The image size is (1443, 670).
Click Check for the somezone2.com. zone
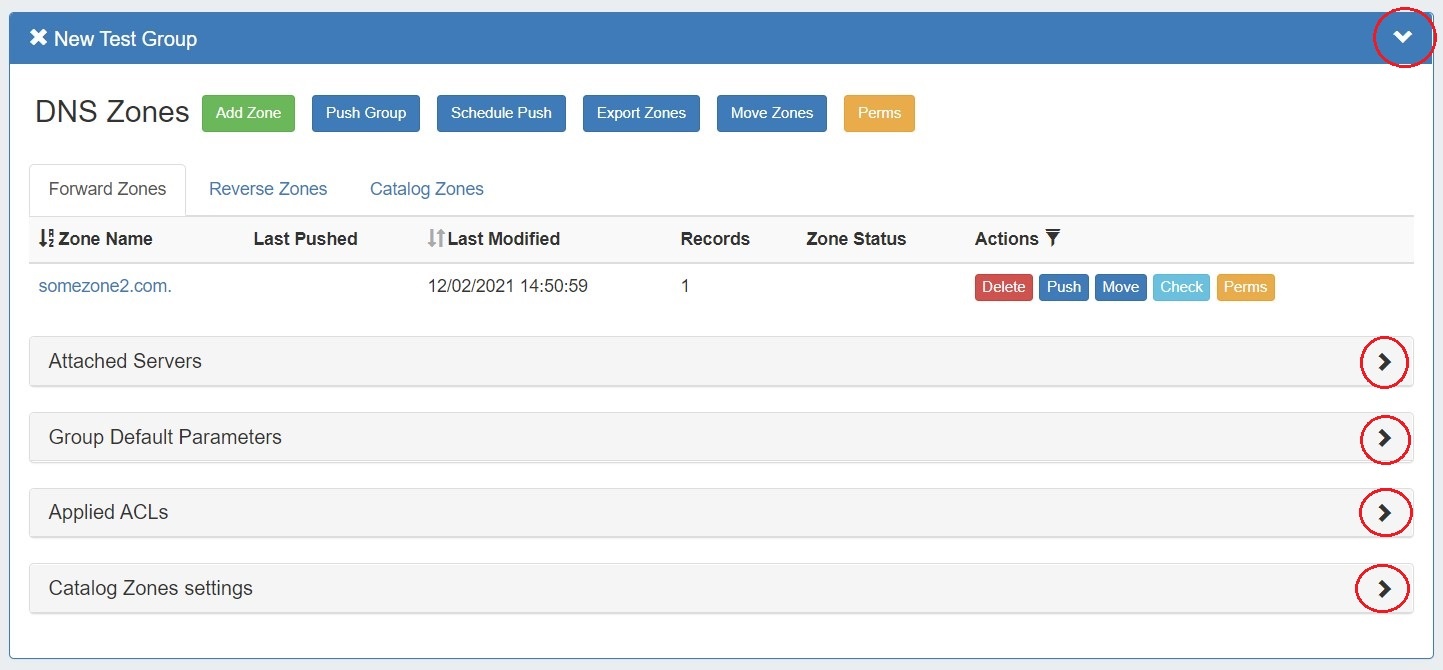[x=1181, y=287]
